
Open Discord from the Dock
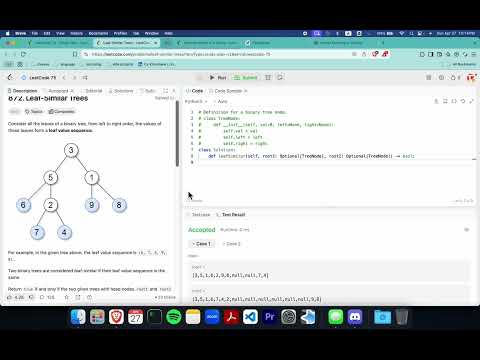point(355,317)
